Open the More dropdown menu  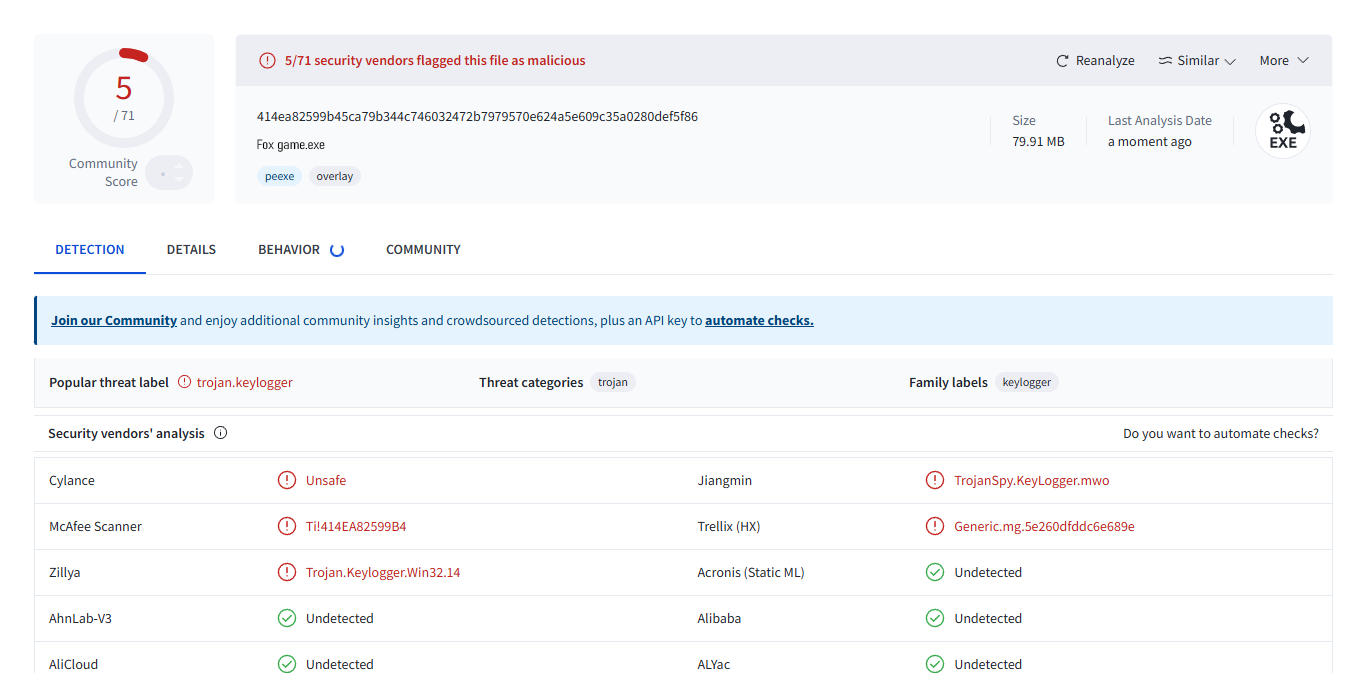pos(1284,61)
